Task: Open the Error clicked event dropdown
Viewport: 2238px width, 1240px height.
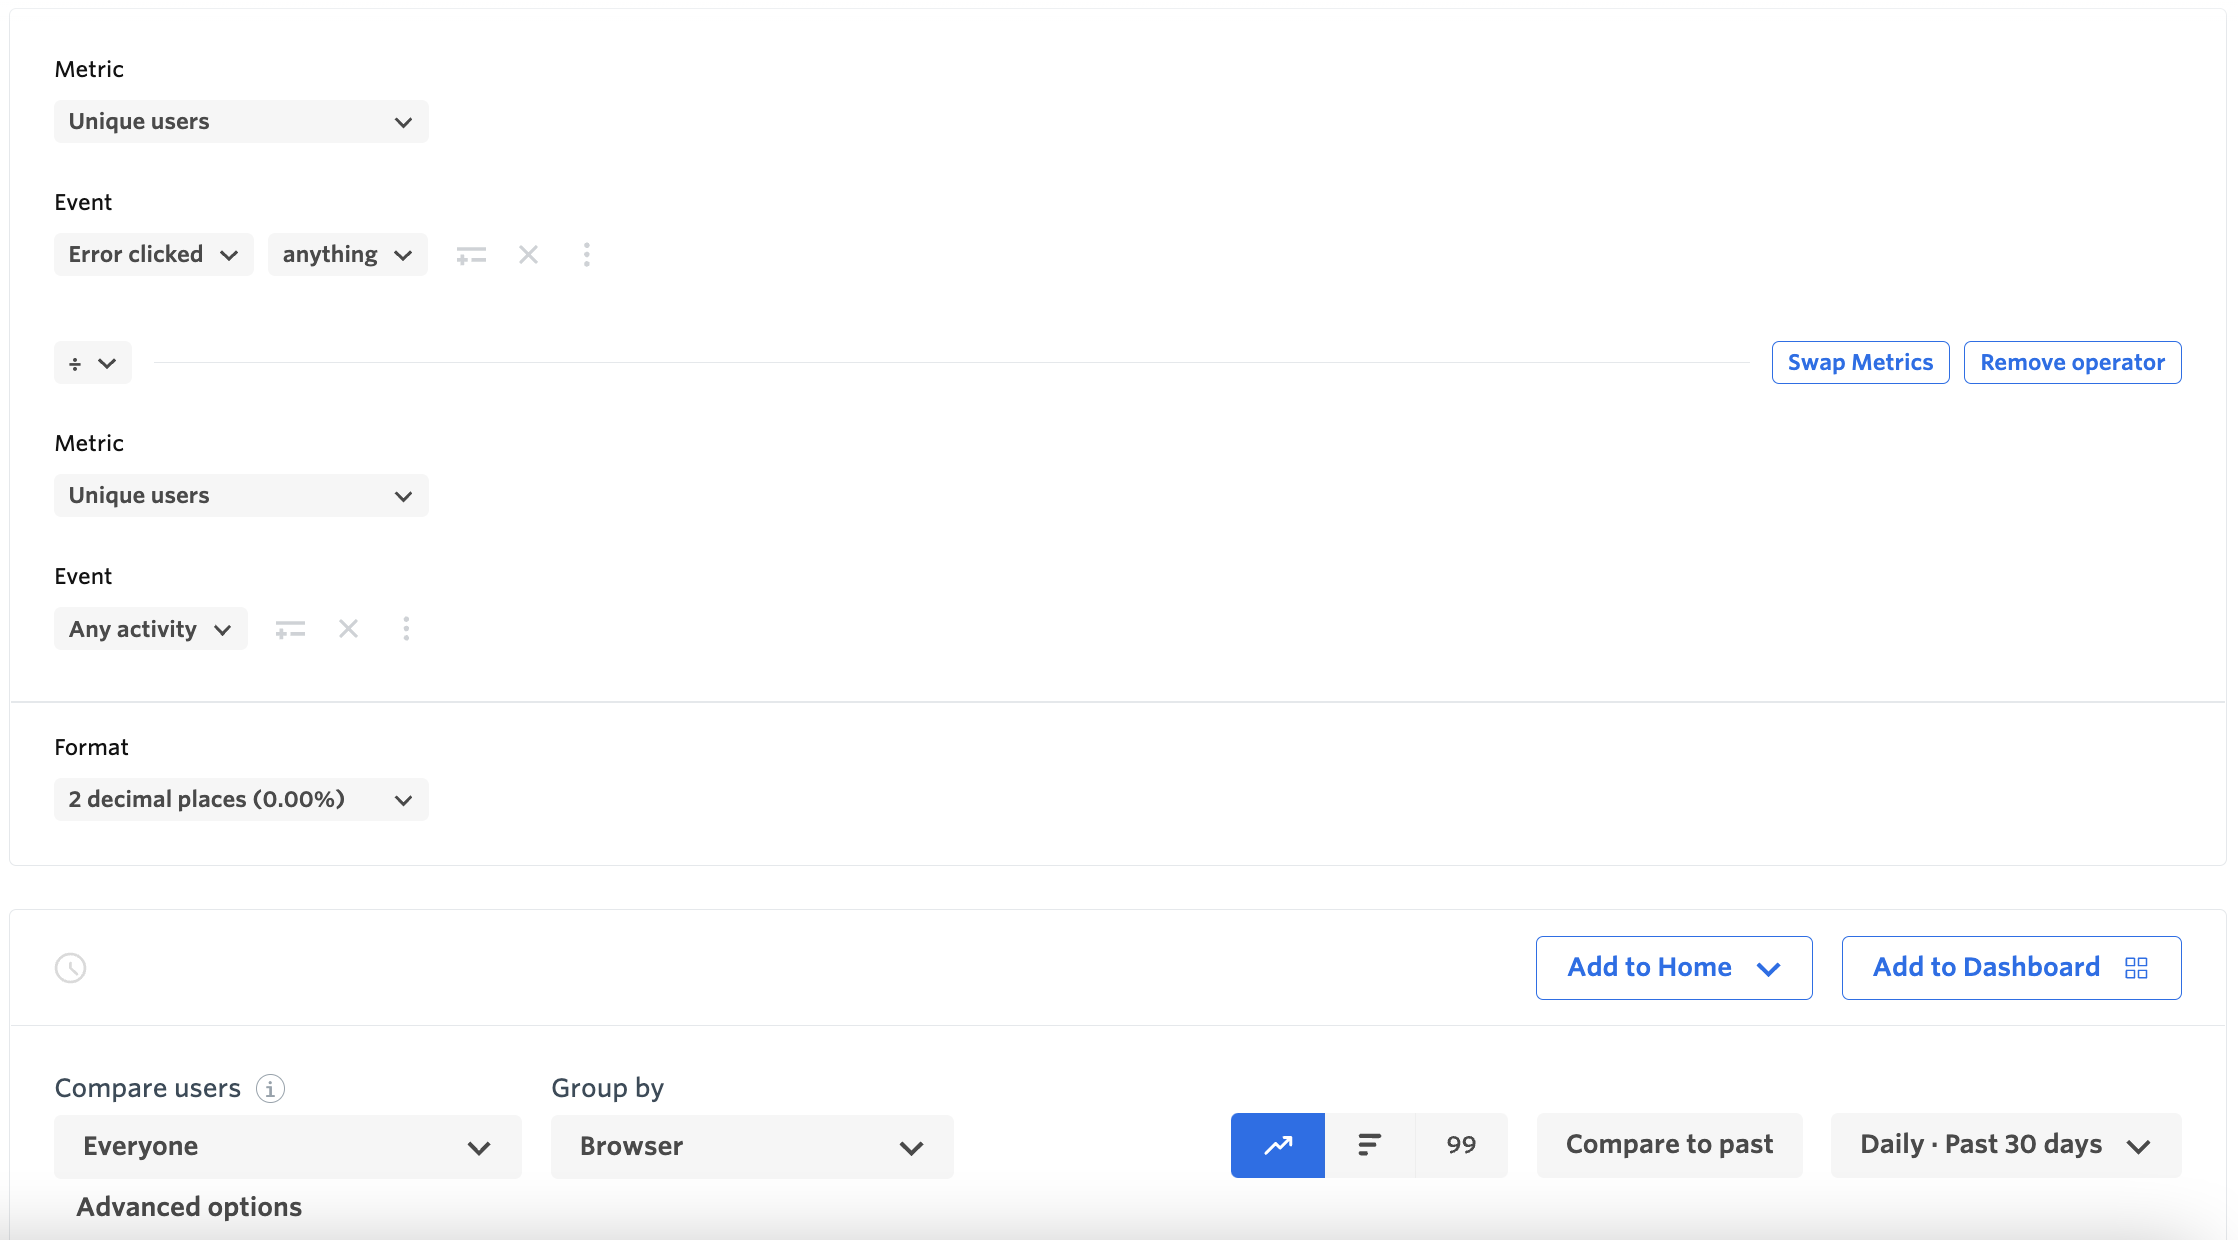Action: coord(154,254)
